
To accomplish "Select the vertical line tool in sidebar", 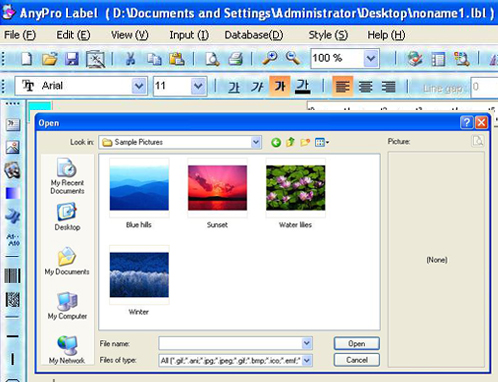I will (13, 359).
